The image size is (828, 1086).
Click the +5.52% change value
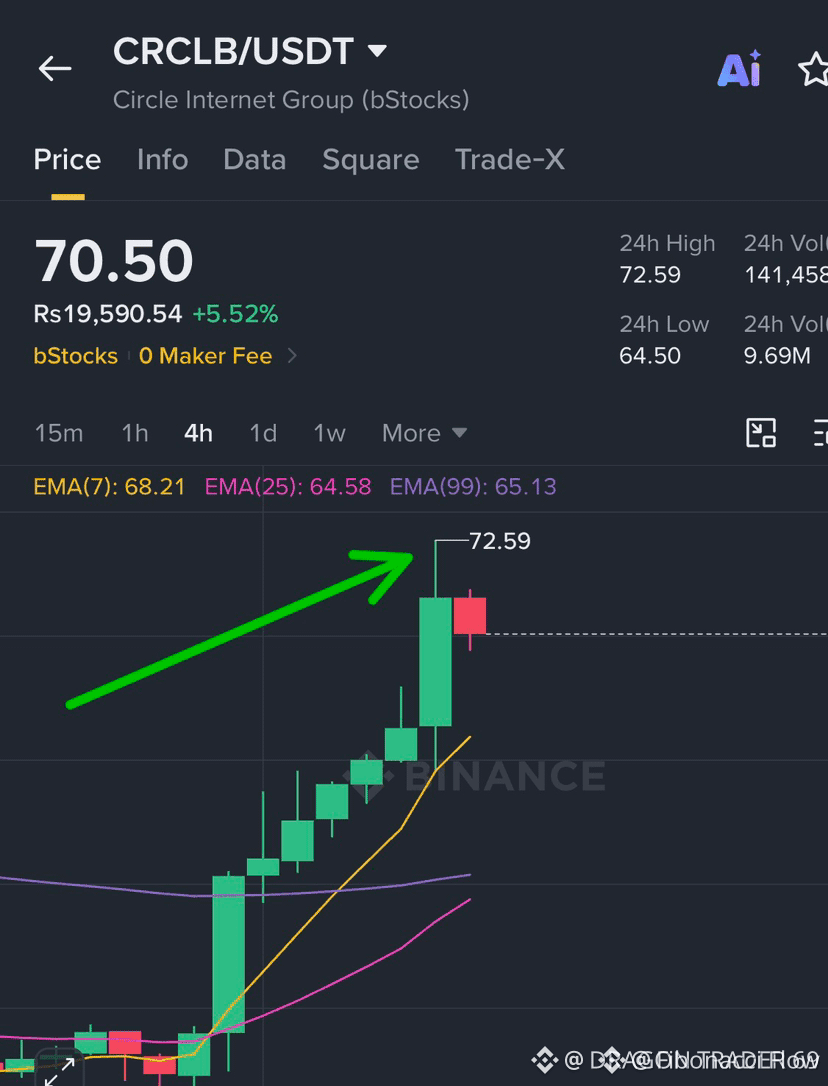click(235, 314)
